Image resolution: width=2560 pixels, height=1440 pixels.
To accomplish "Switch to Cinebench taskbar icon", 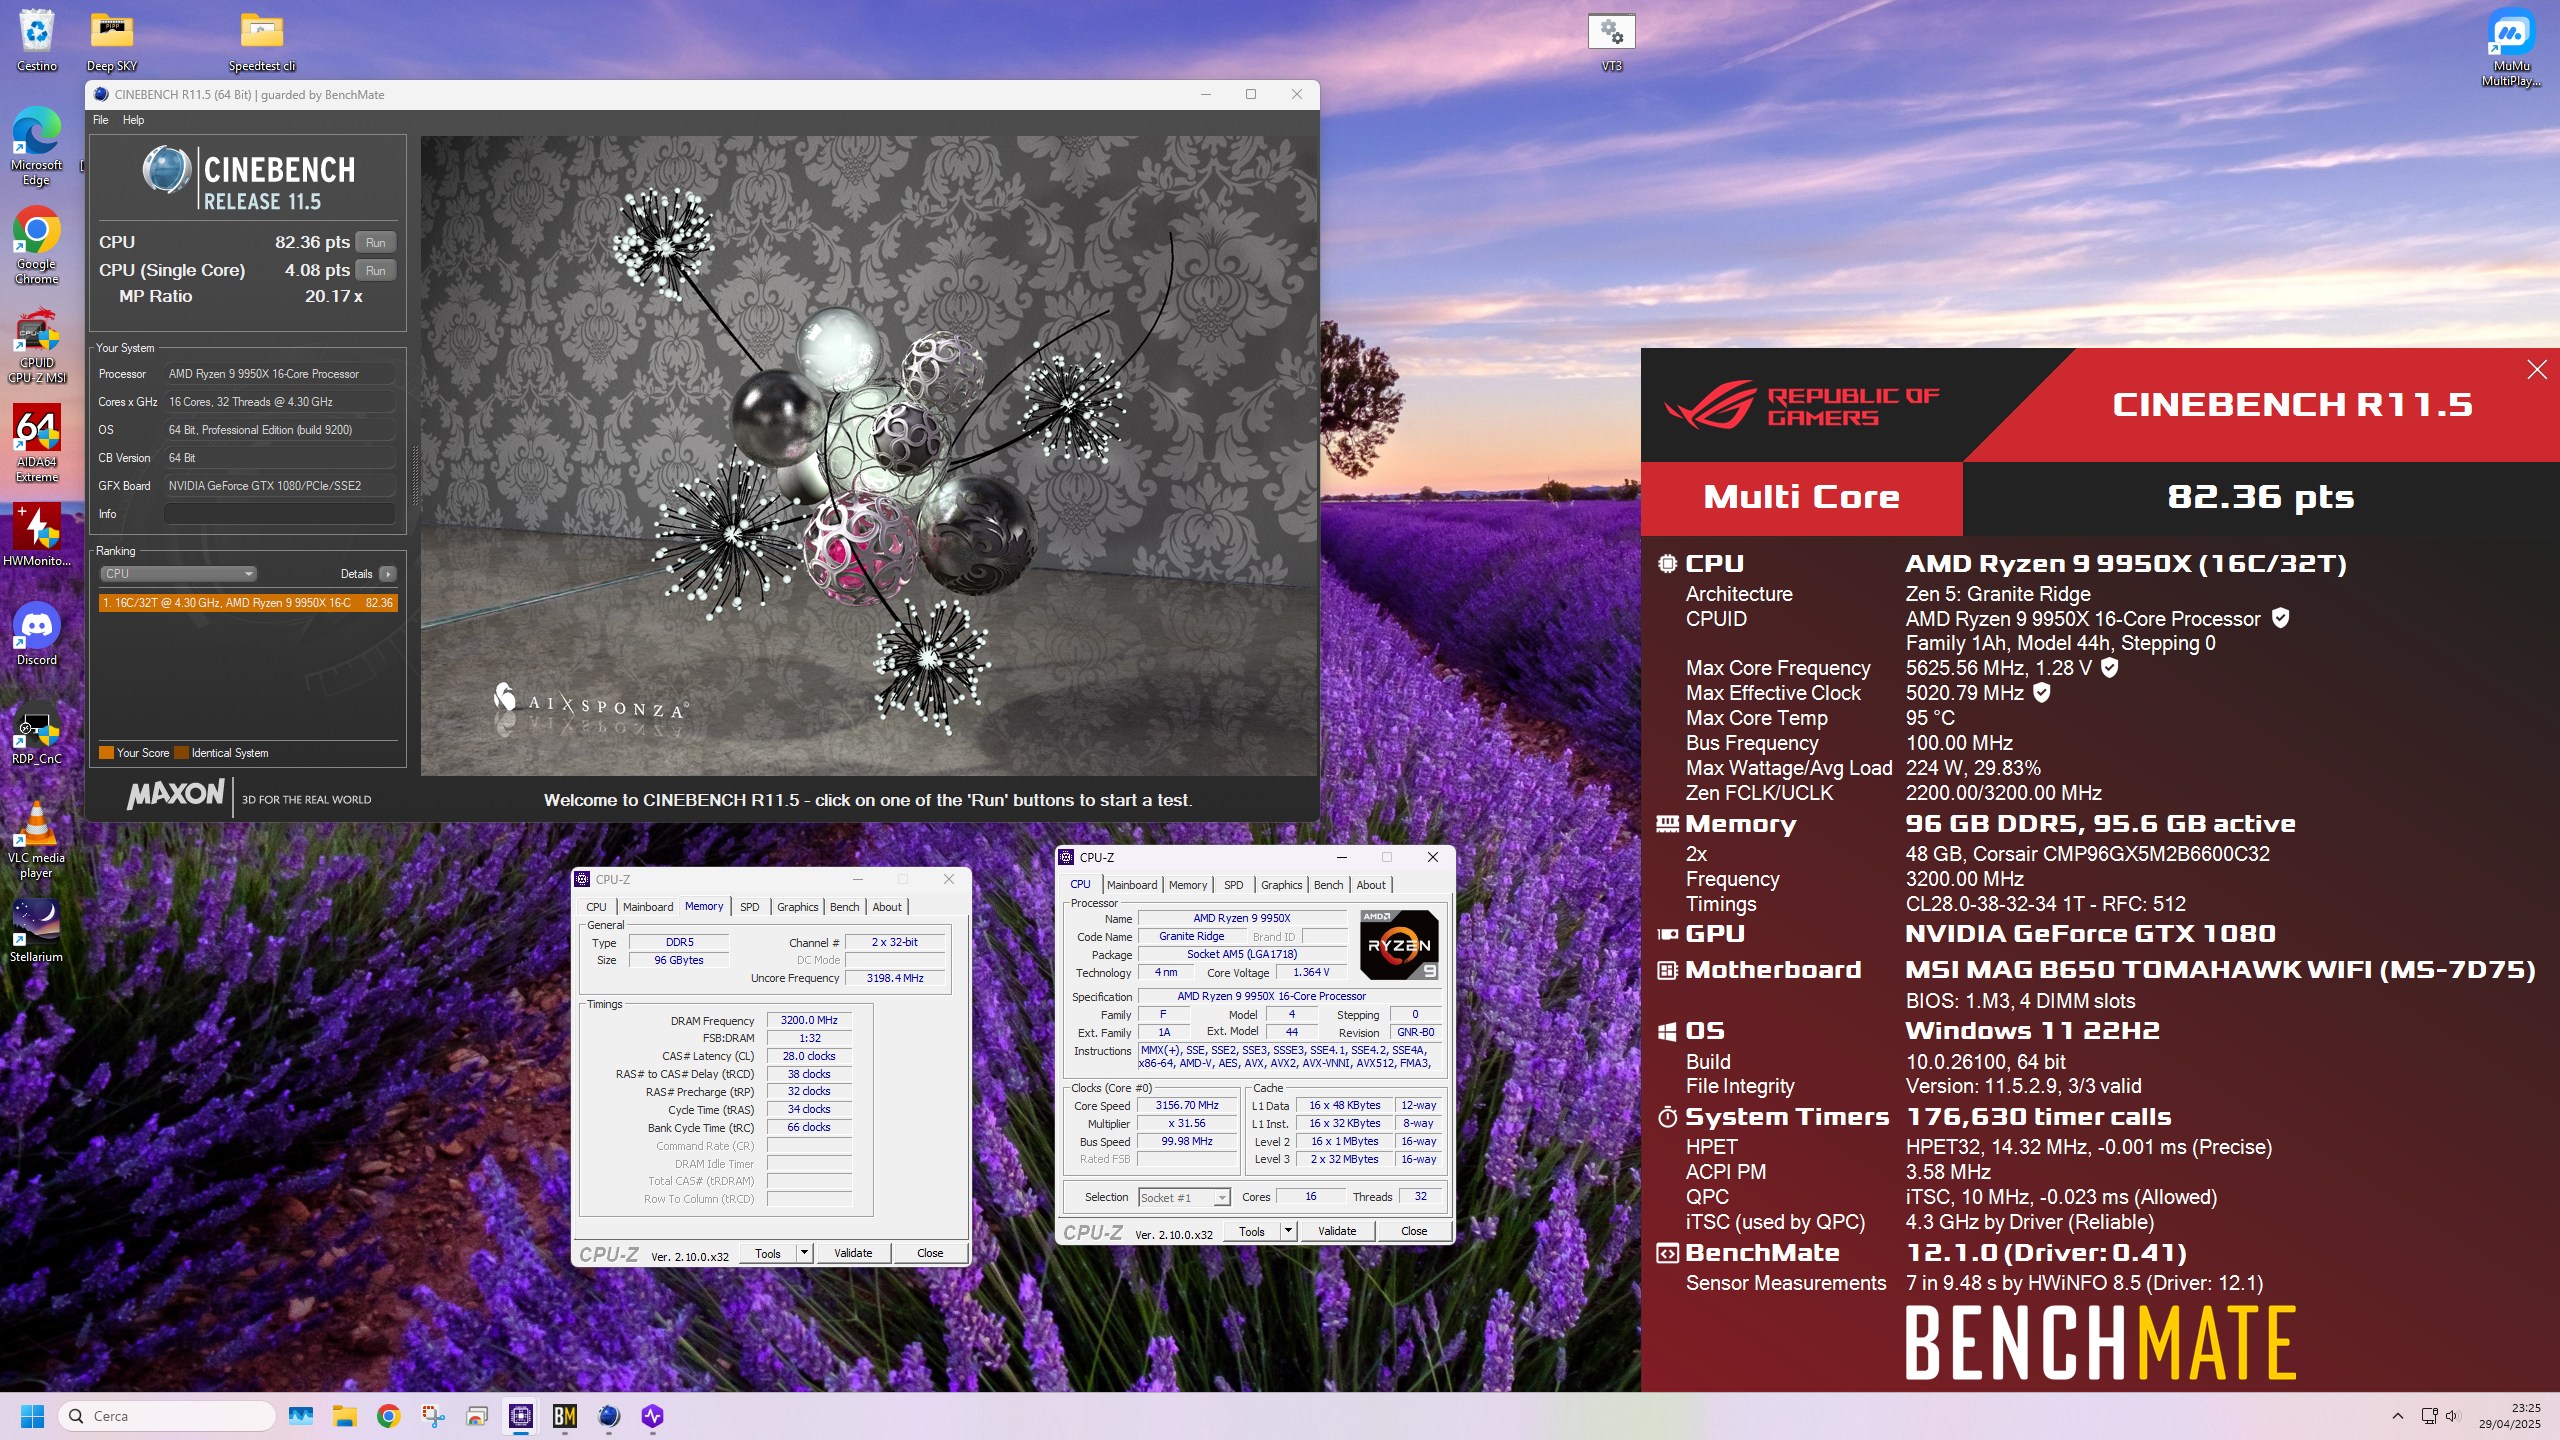I will (x=609, y=1416).
